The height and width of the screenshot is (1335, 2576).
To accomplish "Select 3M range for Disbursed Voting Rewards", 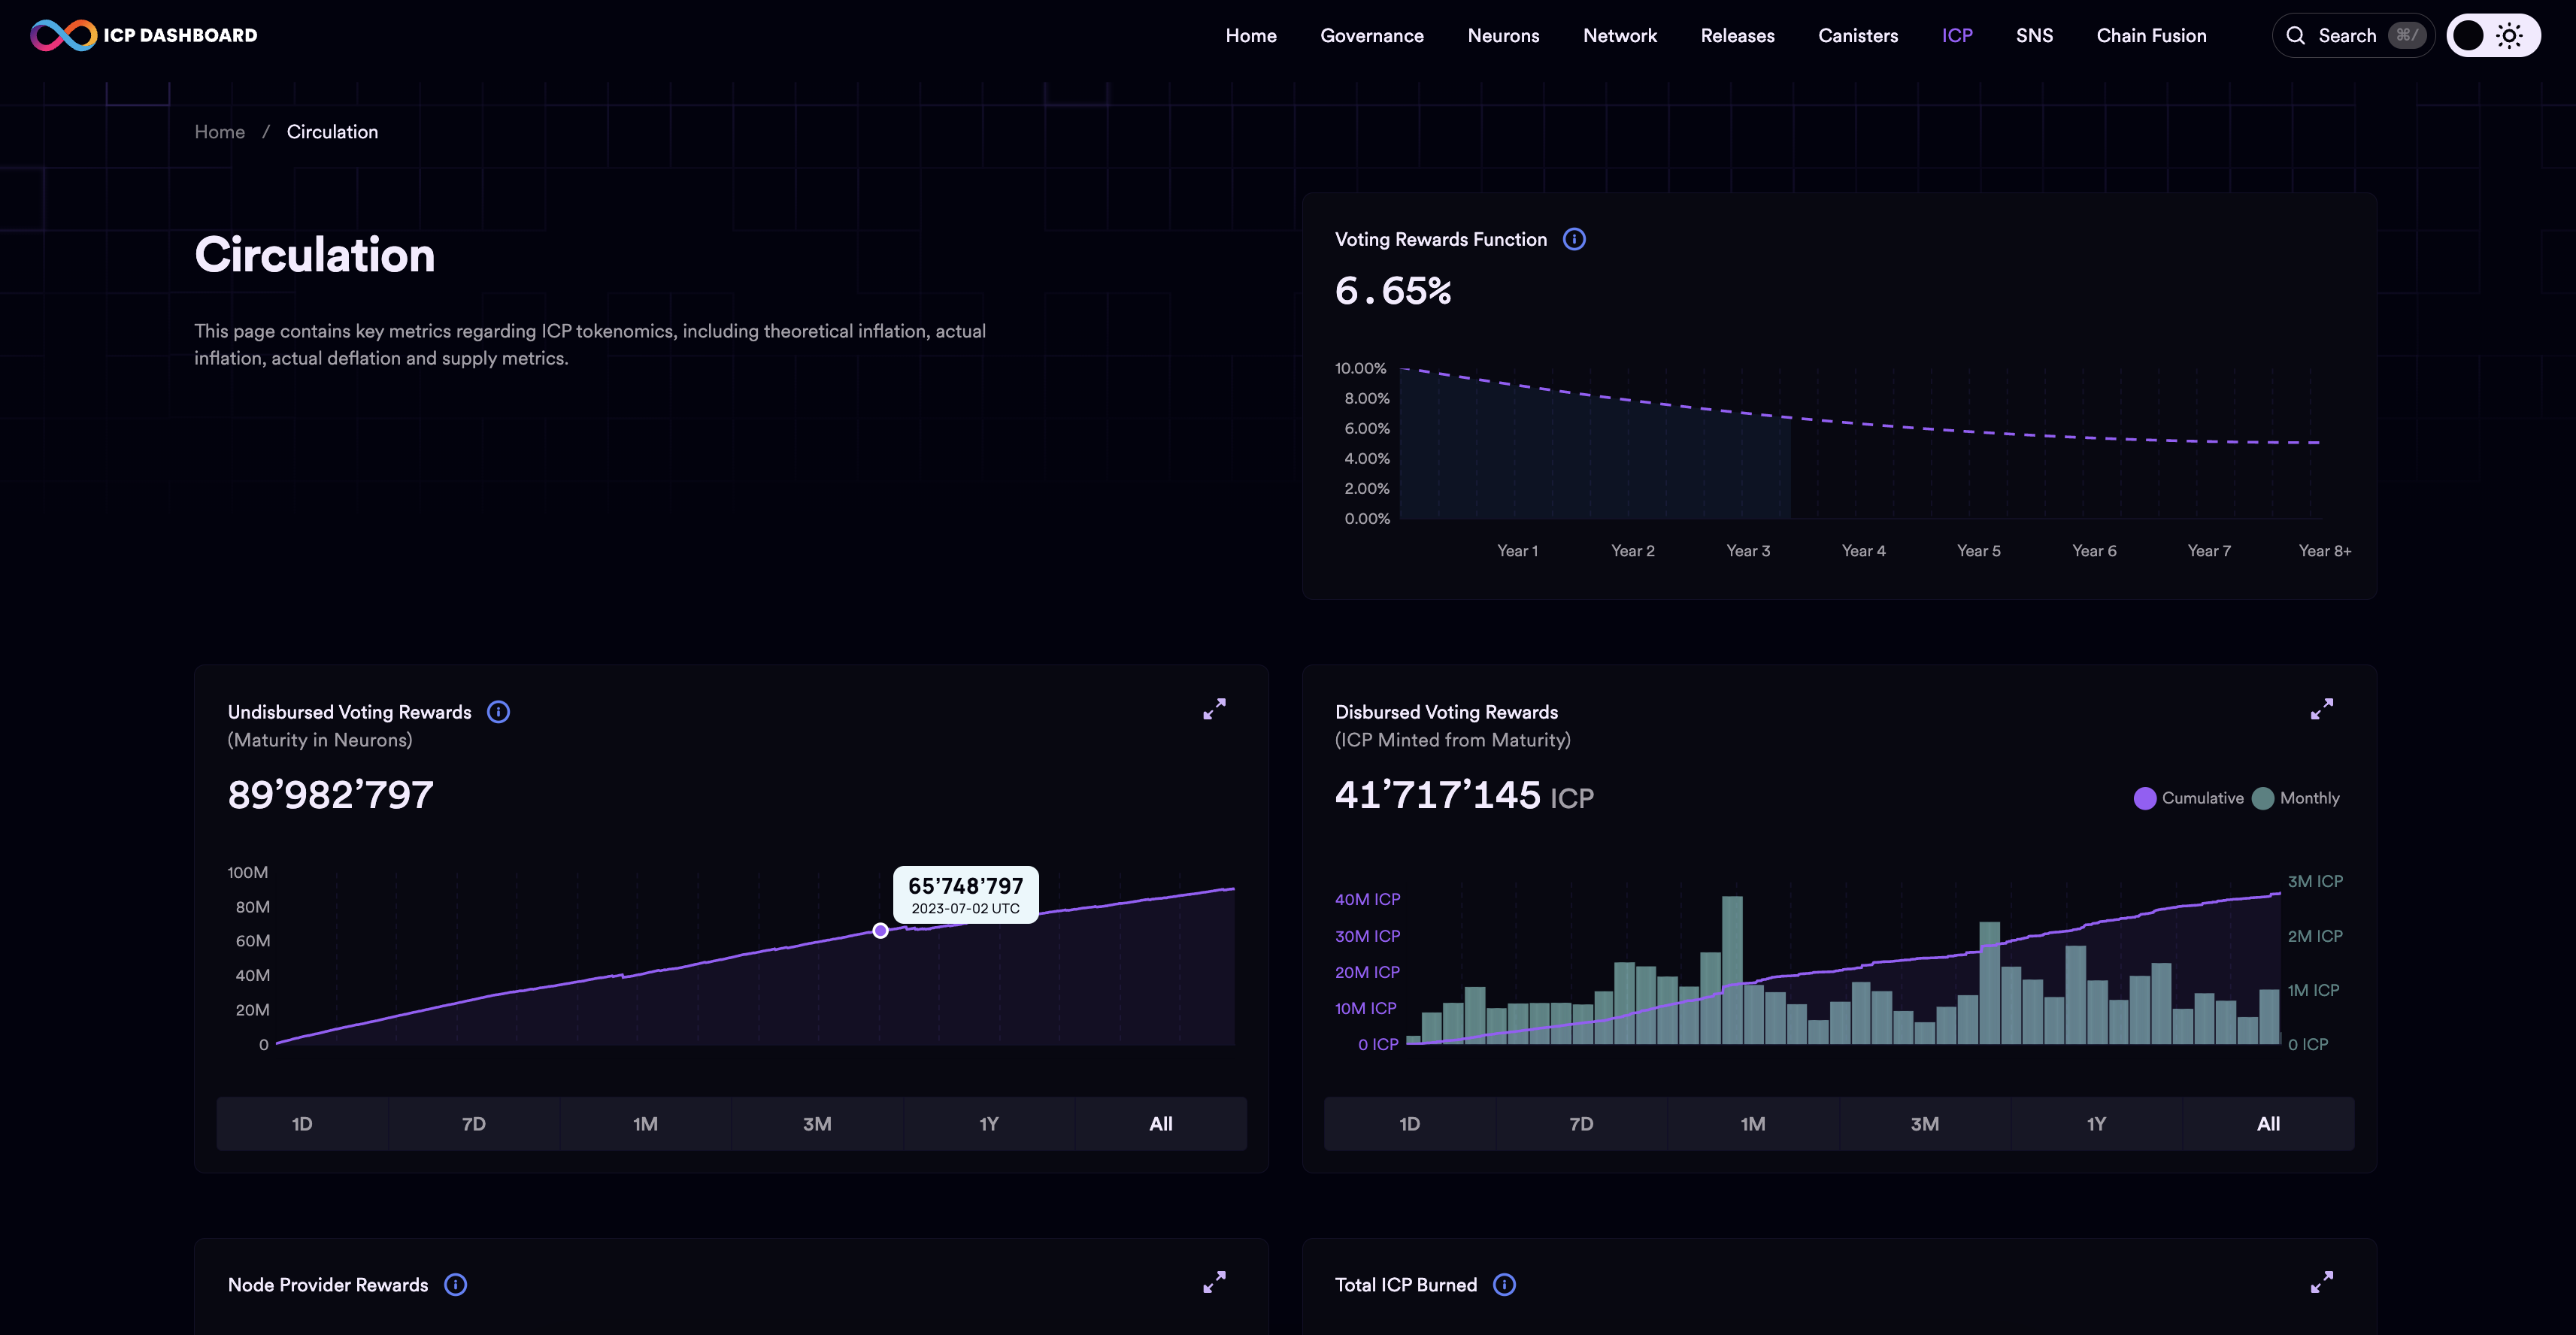I will [x=1925, y=1124].
